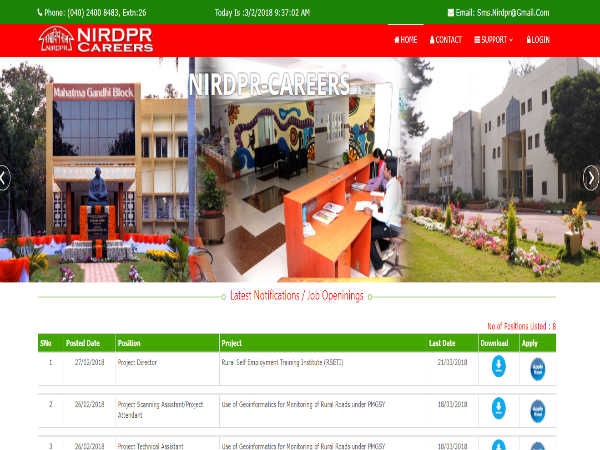Select Project Technical Assistant position text
The width and height of the screenshot is (600, 450).
(150, 446)
